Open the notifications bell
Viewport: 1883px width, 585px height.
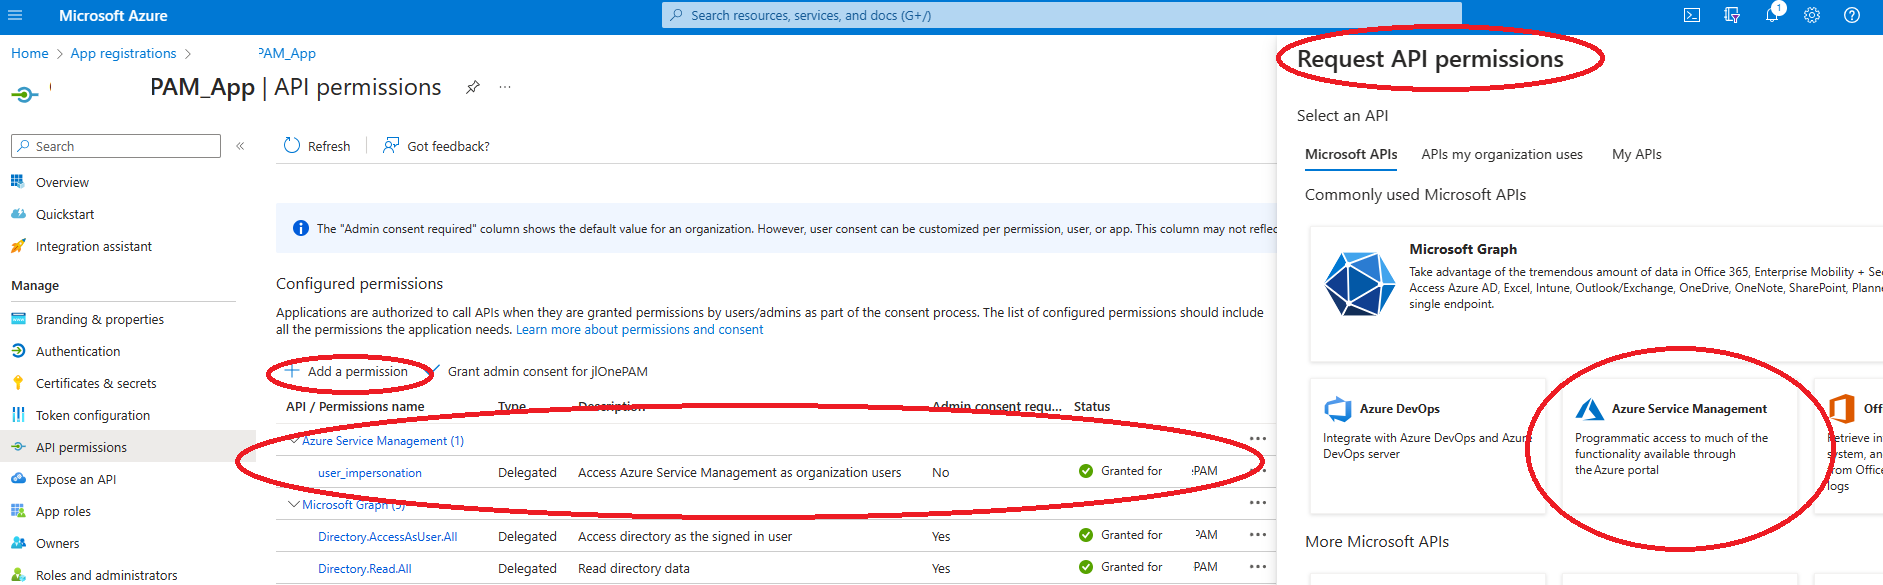tap(1771, 16)
